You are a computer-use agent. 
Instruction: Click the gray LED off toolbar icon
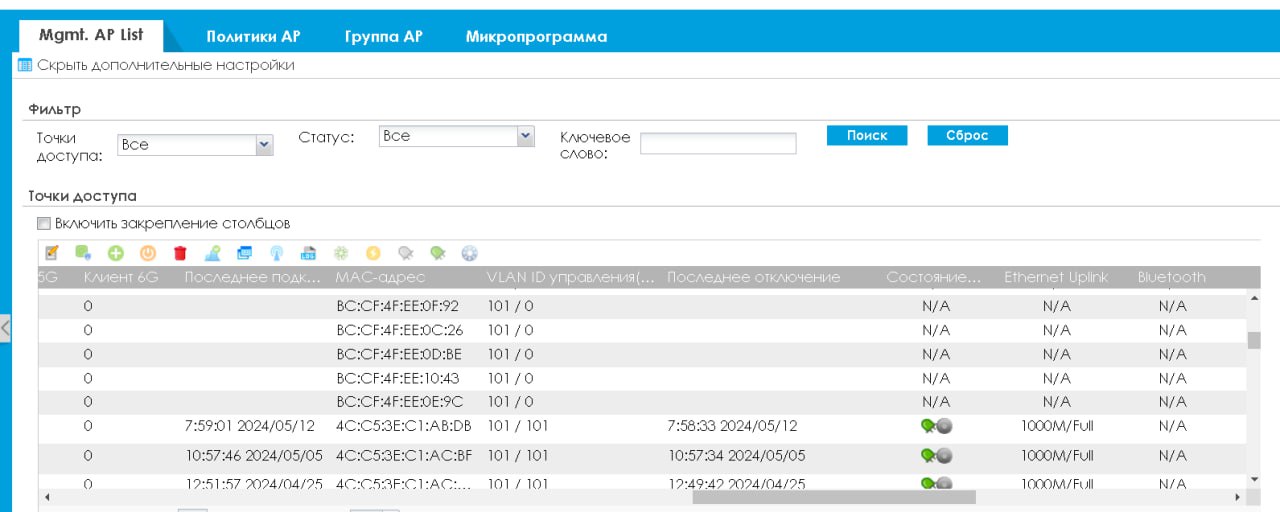405,254
